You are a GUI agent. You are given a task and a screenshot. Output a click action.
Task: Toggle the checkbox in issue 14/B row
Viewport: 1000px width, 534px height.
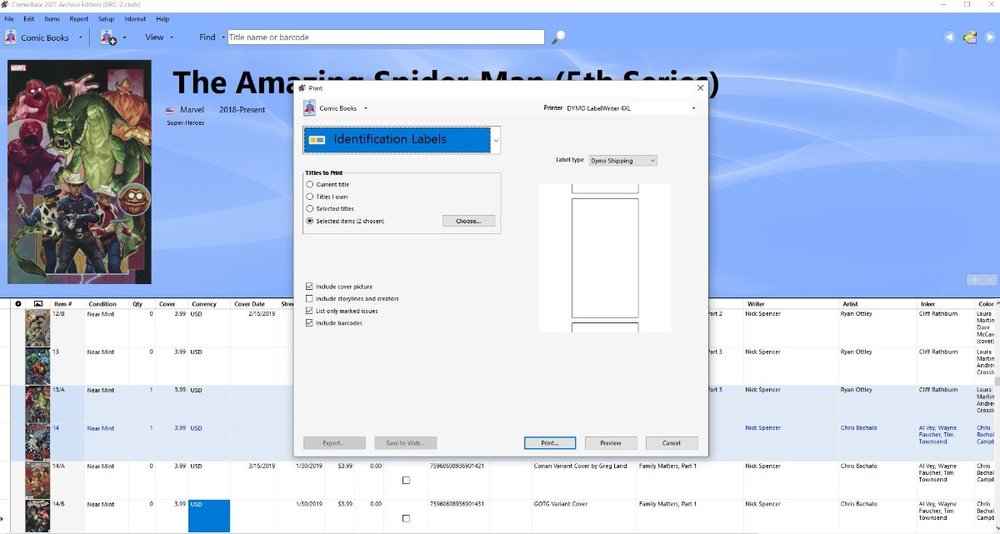click(406, 519)
